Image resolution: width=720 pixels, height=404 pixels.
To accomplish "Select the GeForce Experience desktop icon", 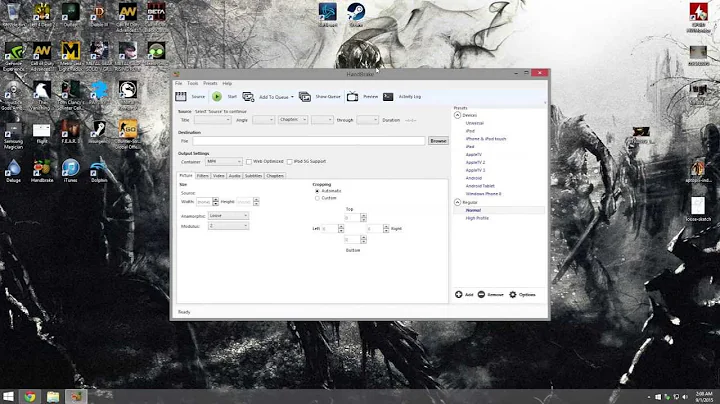I will 13,56.
